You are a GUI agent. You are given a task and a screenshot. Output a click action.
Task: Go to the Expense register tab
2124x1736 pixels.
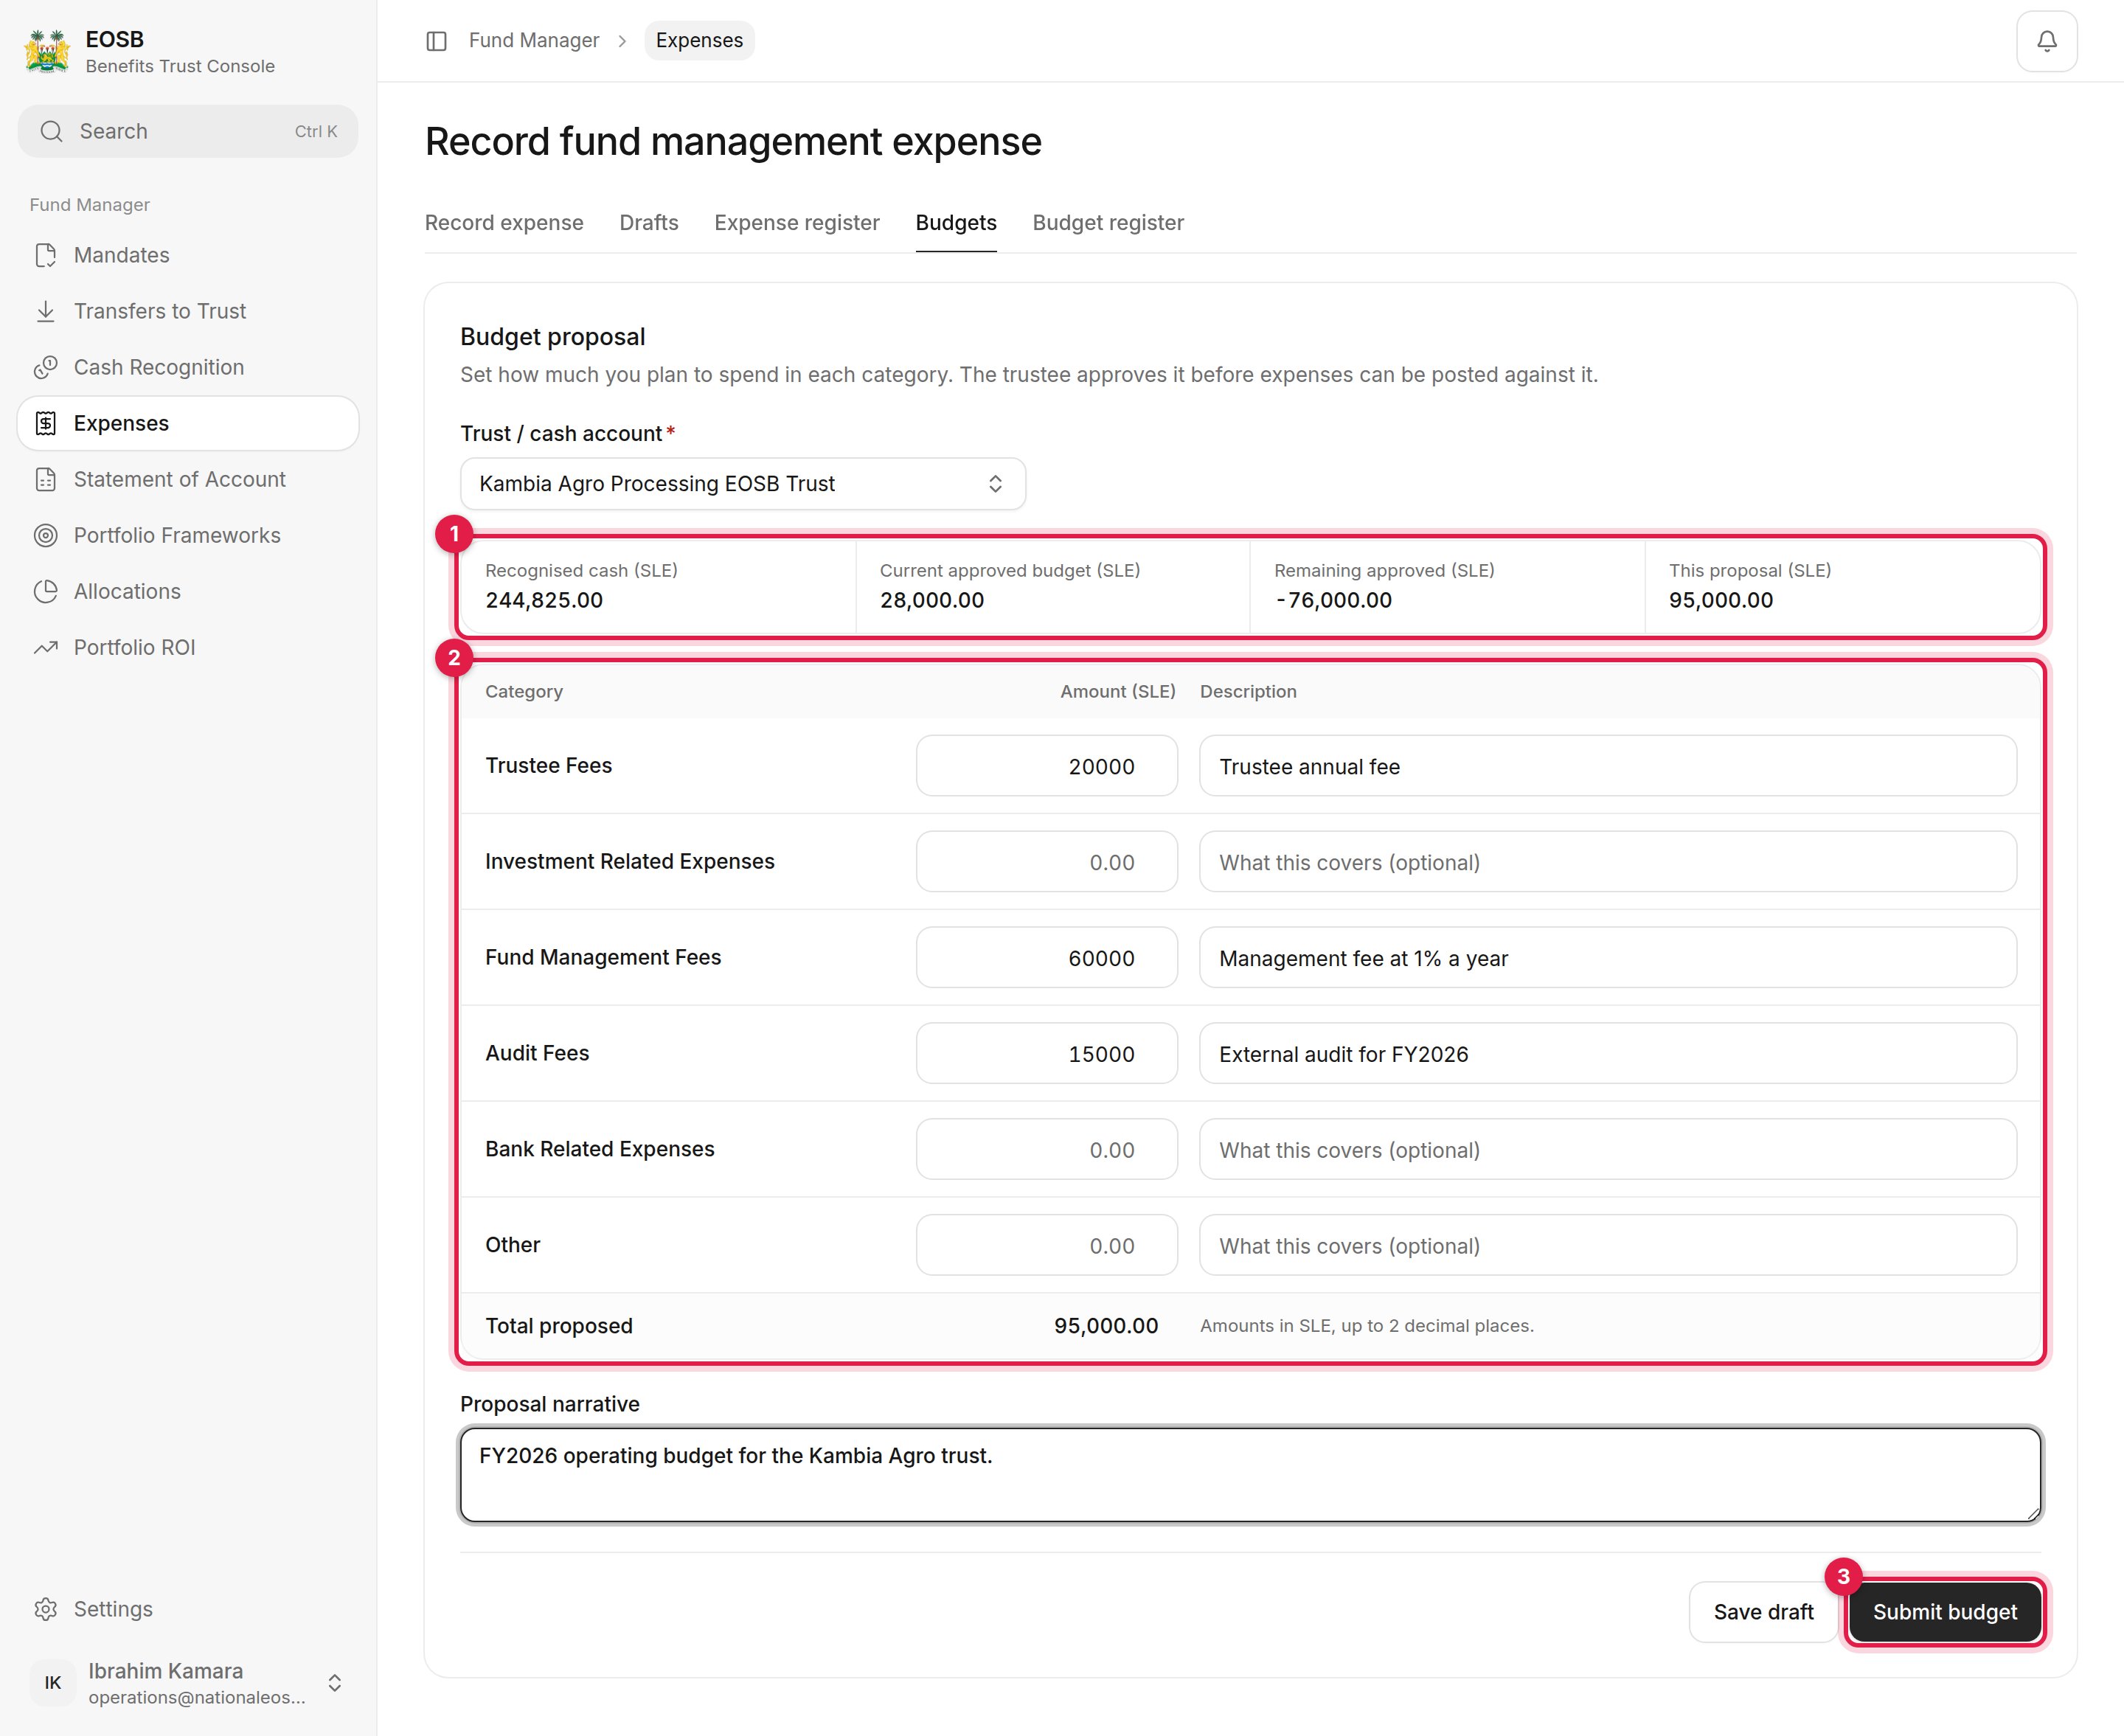797,223
